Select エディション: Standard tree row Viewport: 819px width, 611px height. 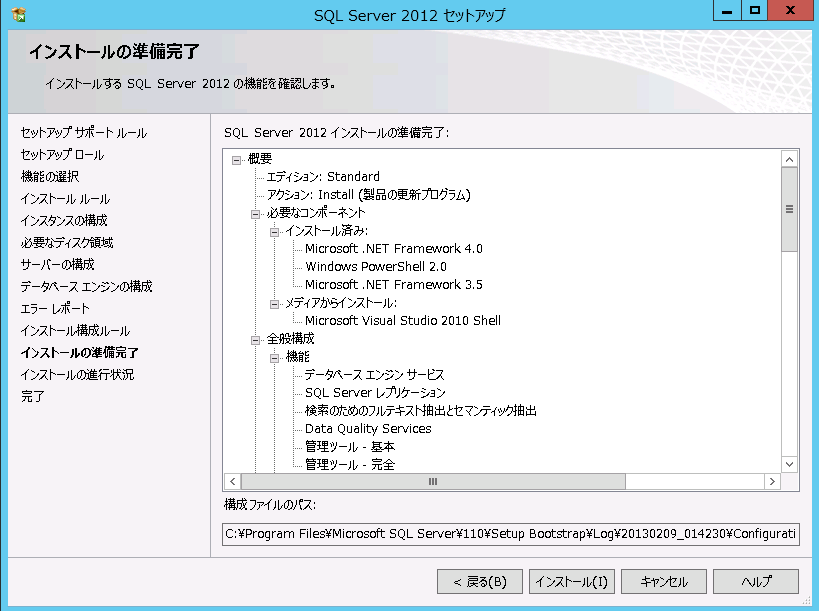pyautogui.click(x=323, y=177)
